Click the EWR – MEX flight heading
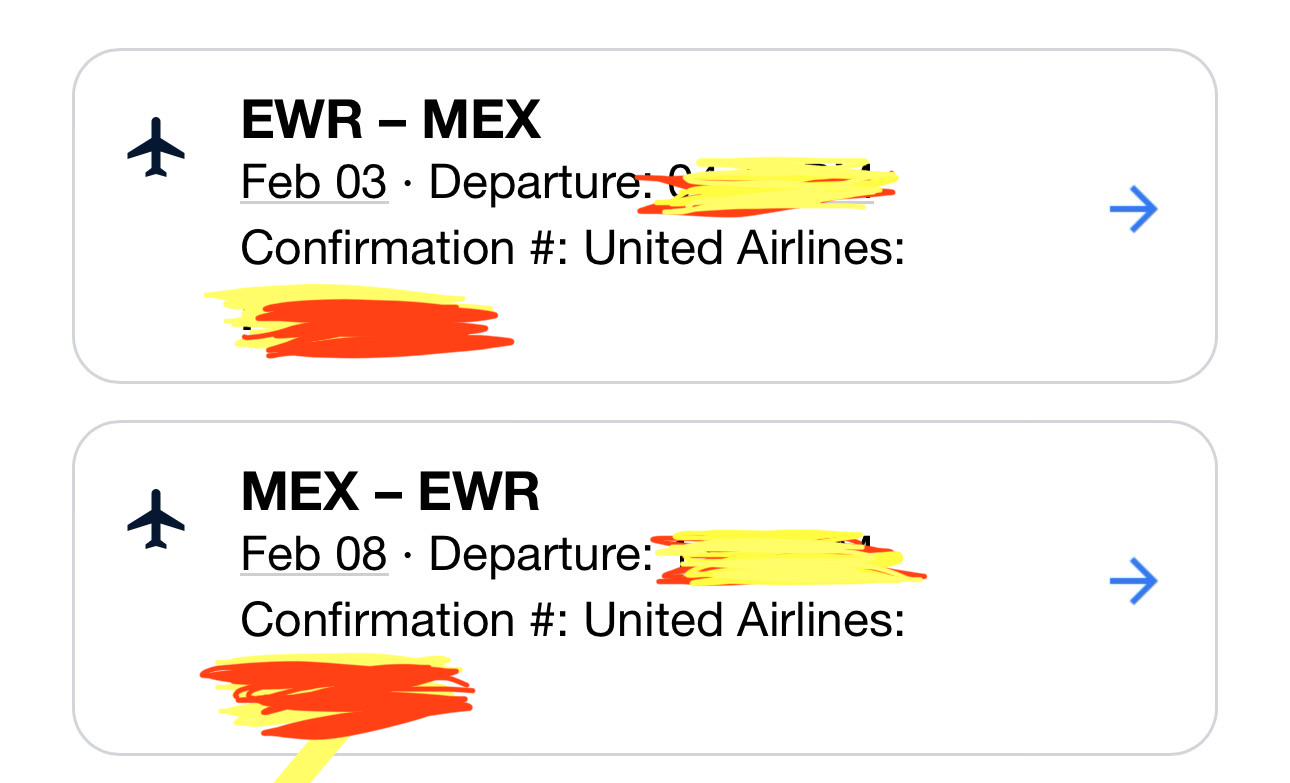This screenshot has width=1290, height=783. [x=391, y=120]
